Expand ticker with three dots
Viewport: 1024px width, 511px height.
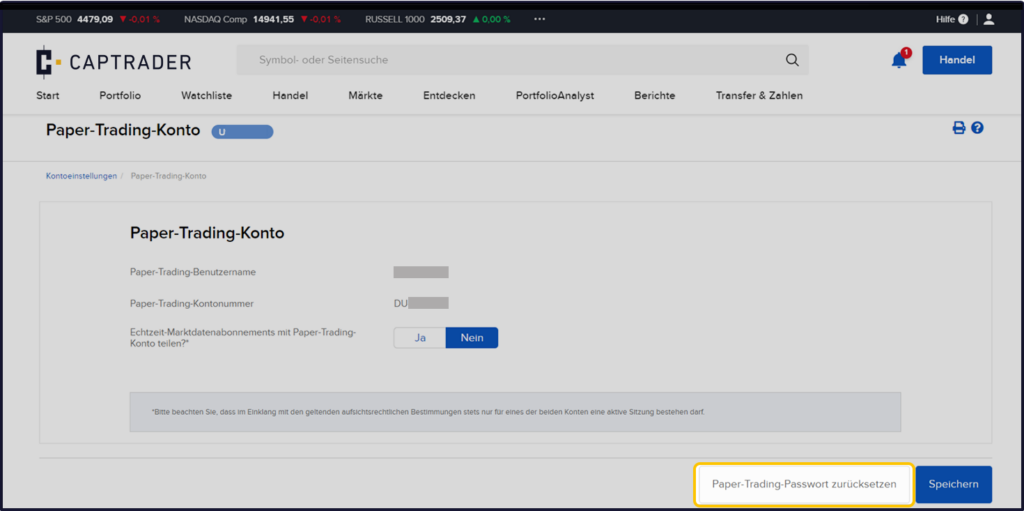(x=539, y=19)
